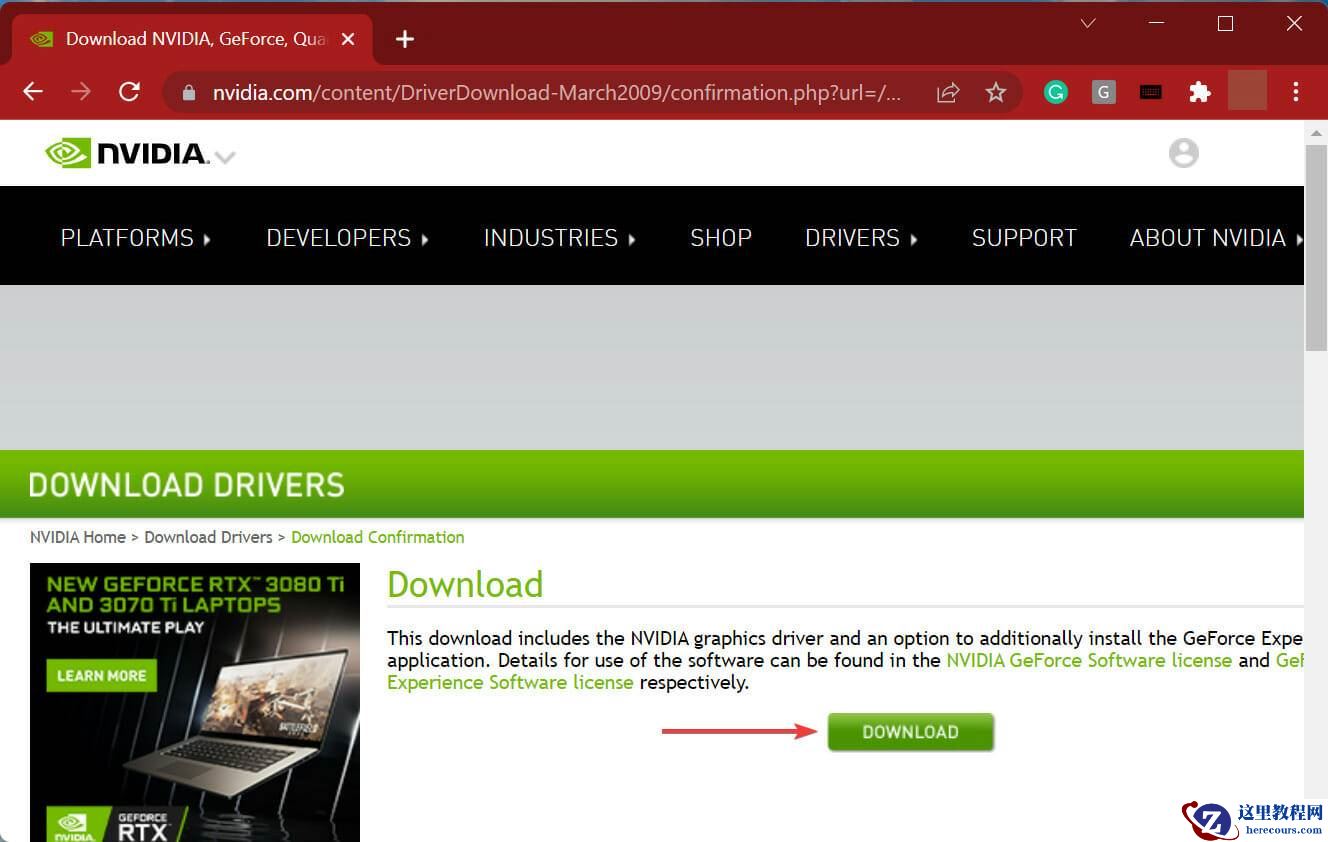Open the GeForce RTX laptop ad image
Screen dimensions: 1328x842
pyautogui.click(x=195, y=702)
